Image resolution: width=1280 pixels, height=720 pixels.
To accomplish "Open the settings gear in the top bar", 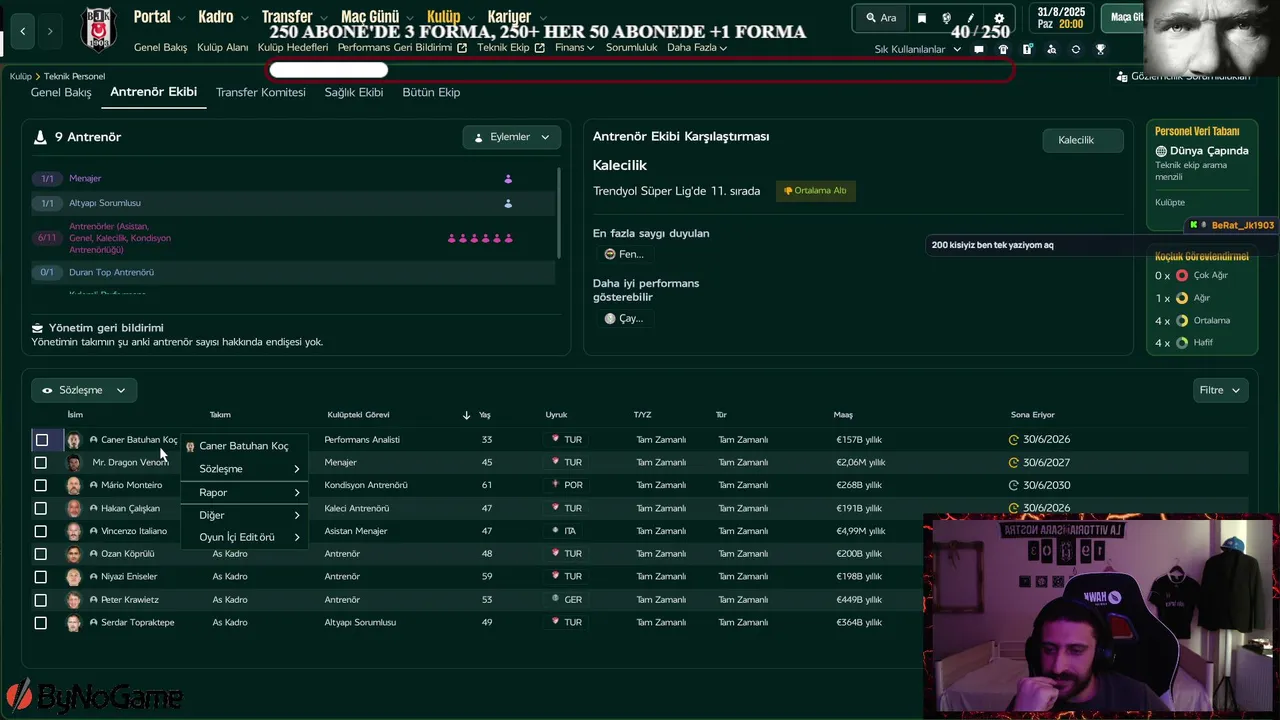I will [999, 18].
